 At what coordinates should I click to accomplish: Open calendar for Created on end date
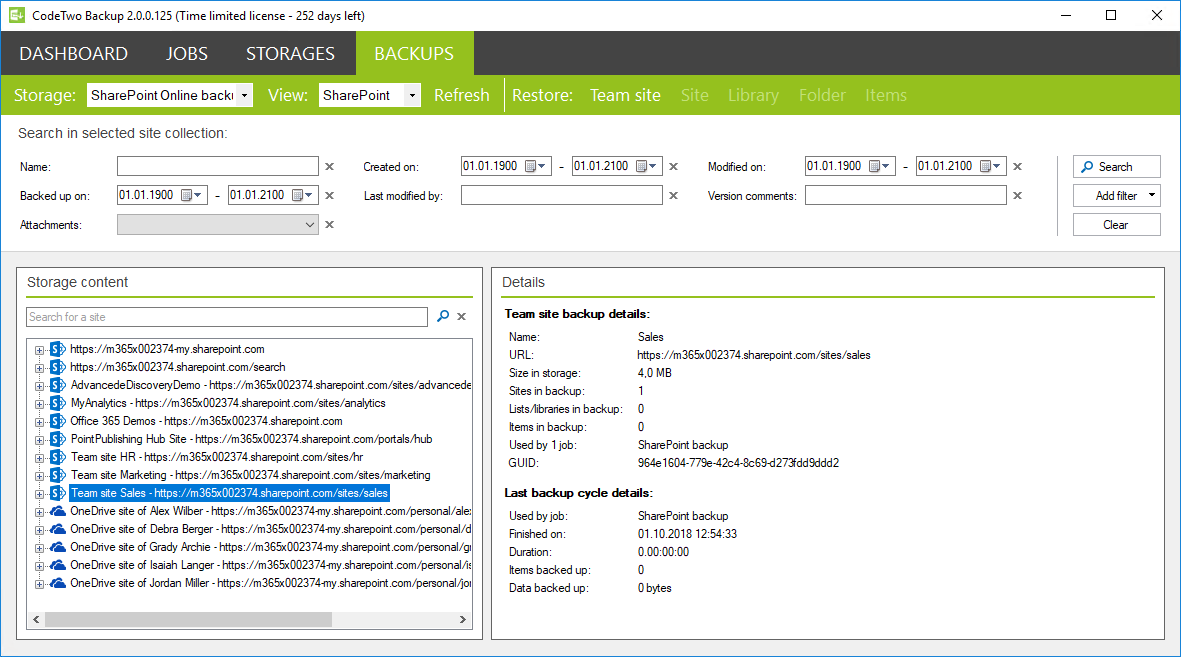point(647,167)
